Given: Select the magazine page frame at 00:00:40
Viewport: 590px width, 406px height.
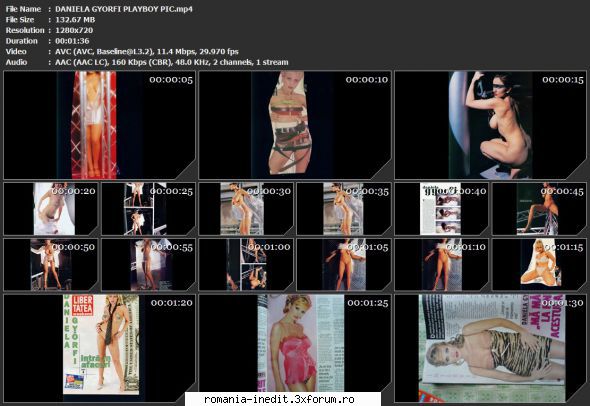Looking at the screenshot, I should point(441,209).
